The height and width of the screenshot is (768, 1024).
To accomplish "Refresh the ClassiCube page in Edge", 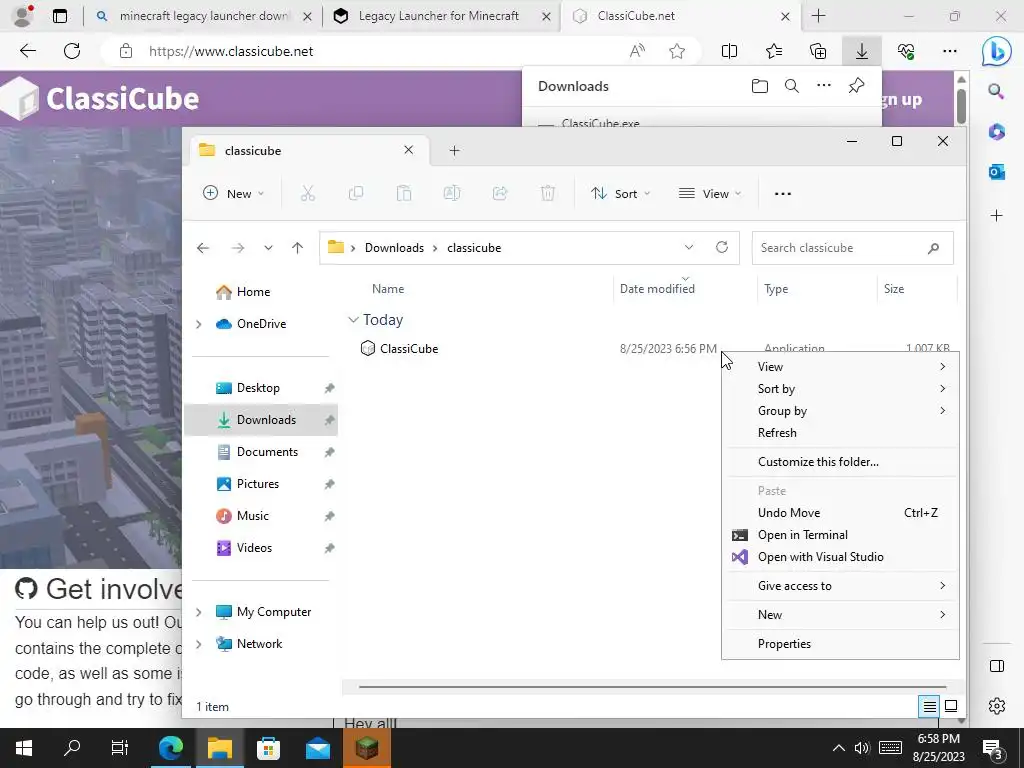I will tap(72, 51).
